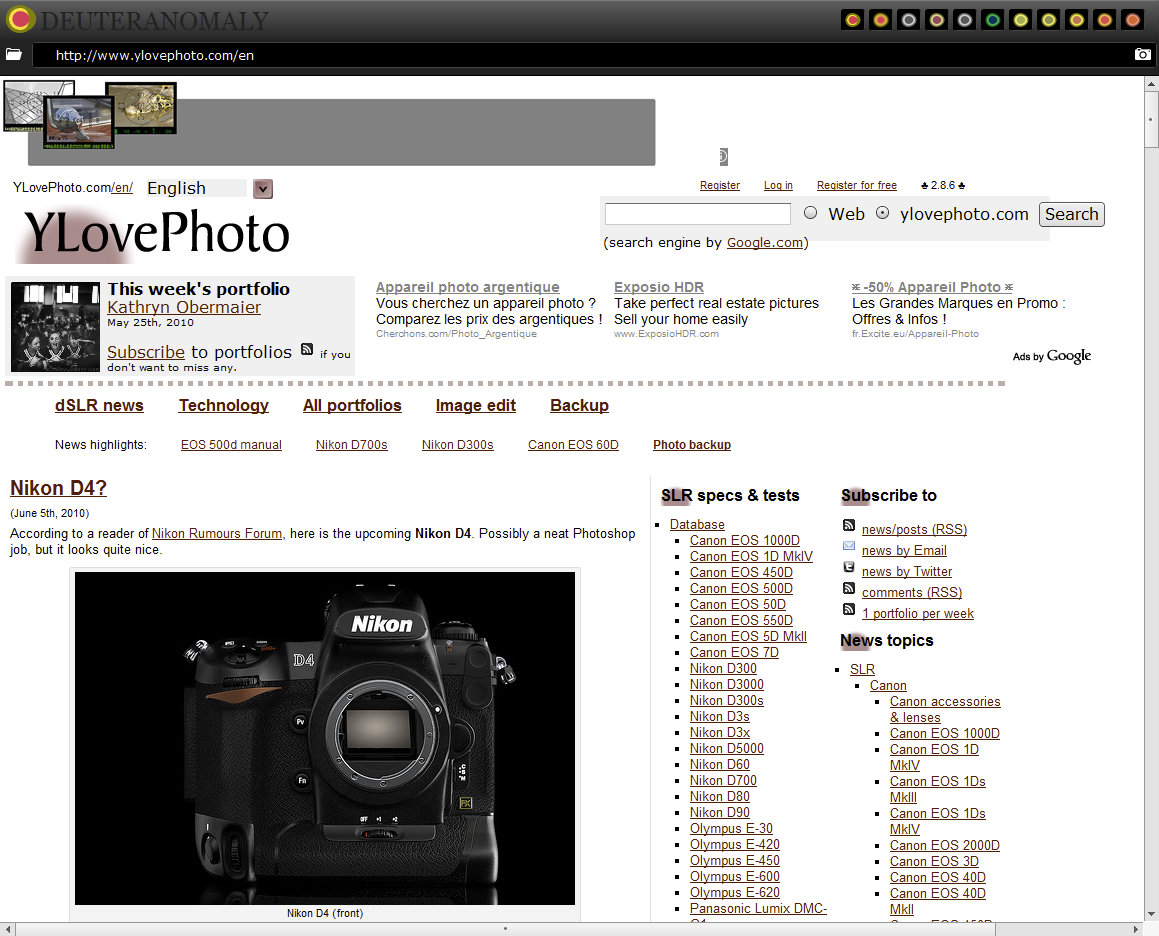Click the vertical scrollbar up arrow
This screenshot has height=936, width=1159.
click(x=1152, y=84)
